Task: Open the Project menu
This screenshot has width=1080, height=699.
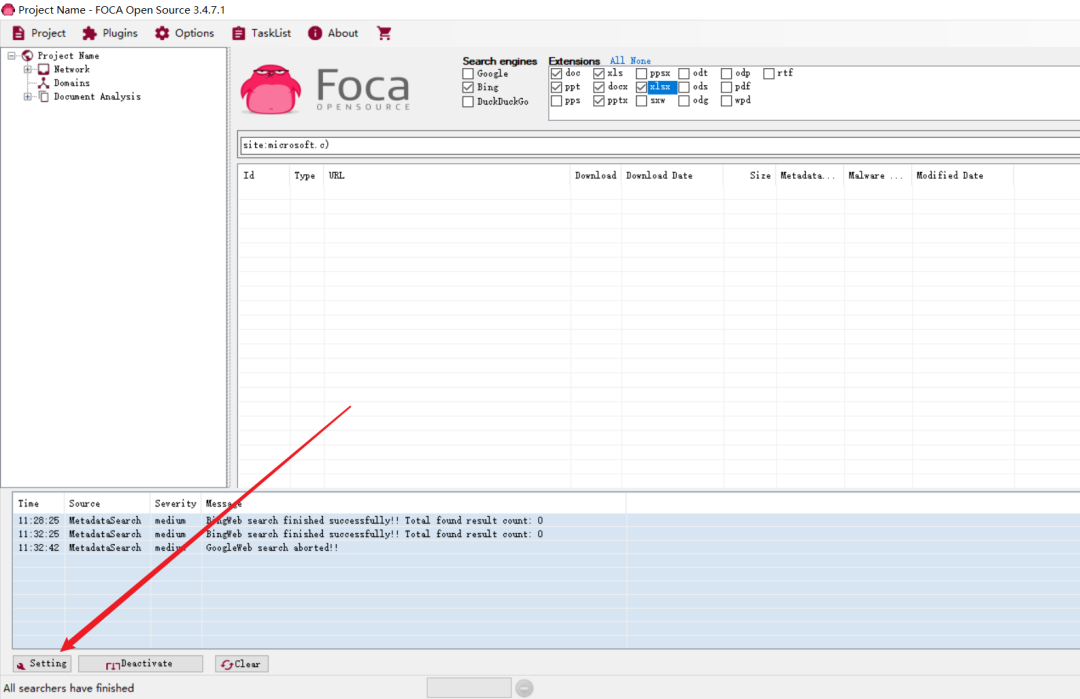Action: point(39,33)
